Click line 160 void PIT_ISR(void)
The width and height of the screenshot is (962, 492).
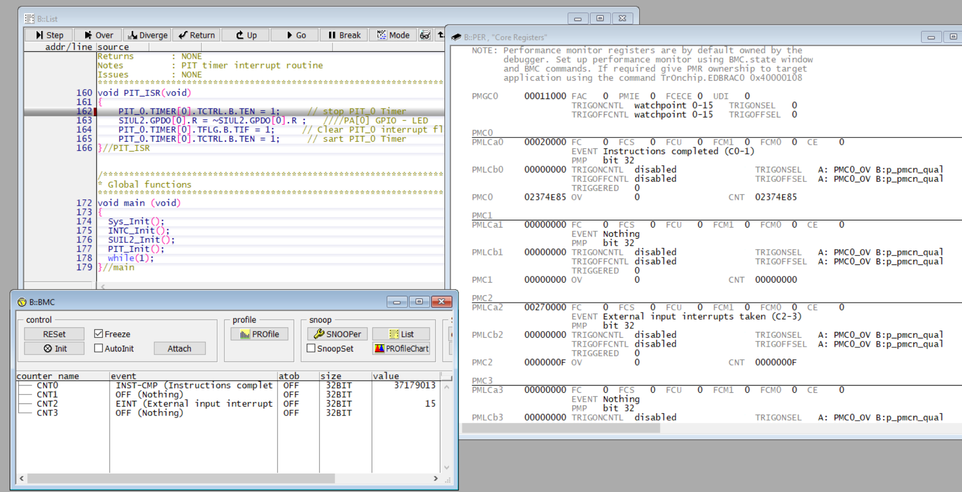tap(144, 93)
